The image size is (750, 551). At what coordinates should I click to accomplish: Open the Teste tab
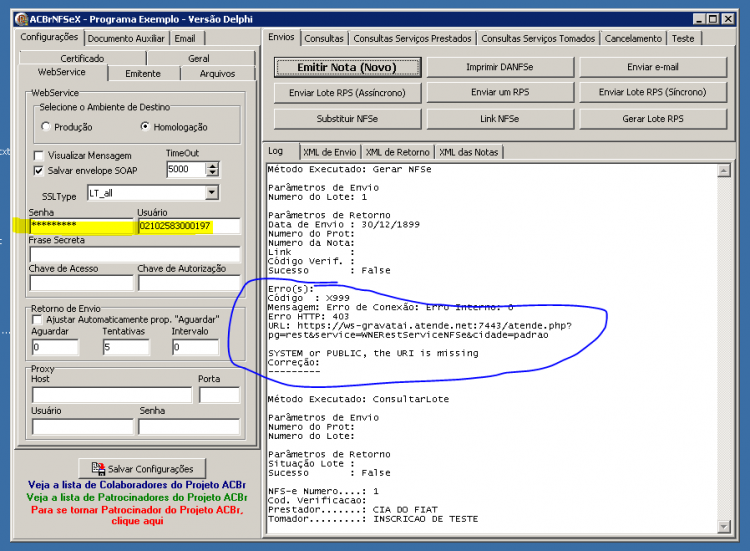(x=683, y=39)
